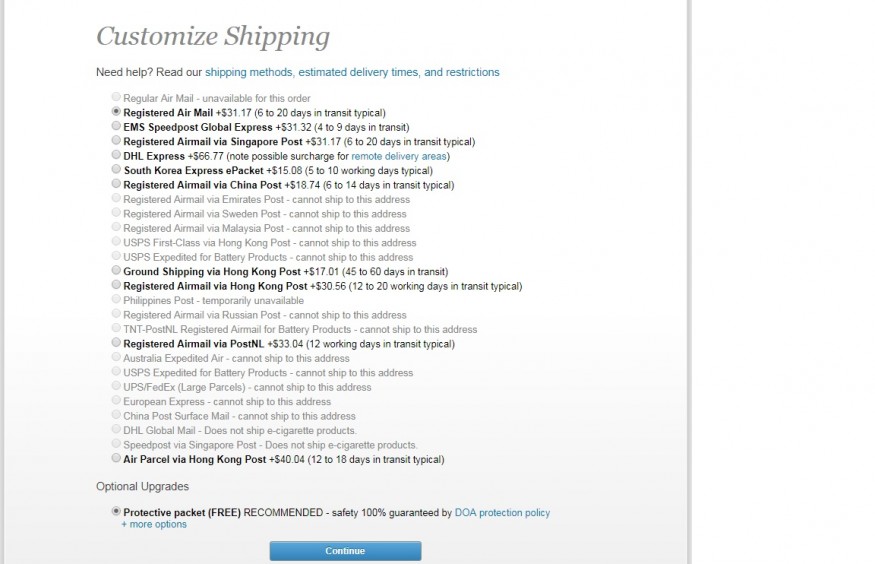Select Registered Airmail via Singapore Post
This screenshot has width=875, height=564.
click(x=117, y=142)
